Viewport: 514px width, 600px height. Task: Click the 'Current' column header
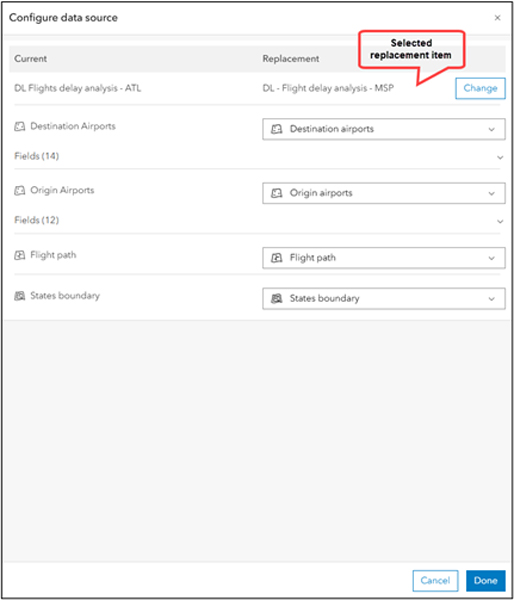click(31, 59)
